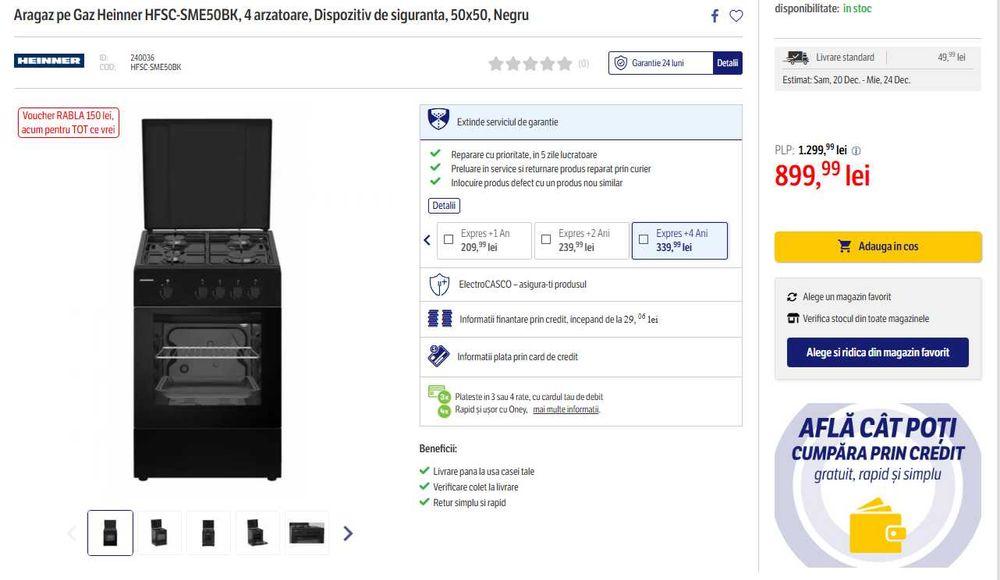Click the Heinner brand logo

(x=49, y=61)
